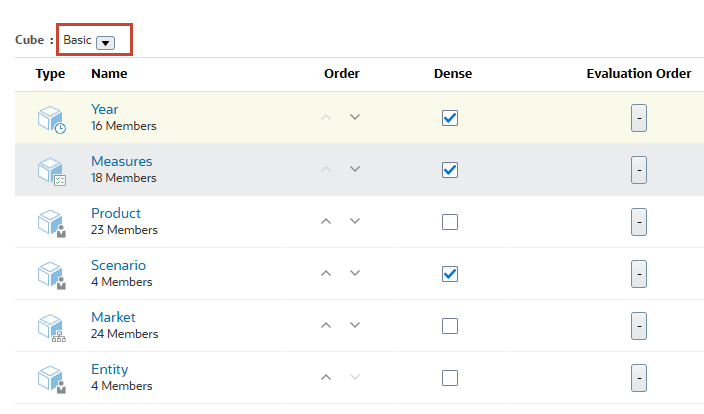Image resolution: width=704 pixels, height=414 pixels.
Task: Uncheck Dense for the Year dimension
Action: click(x=450, y=118)
